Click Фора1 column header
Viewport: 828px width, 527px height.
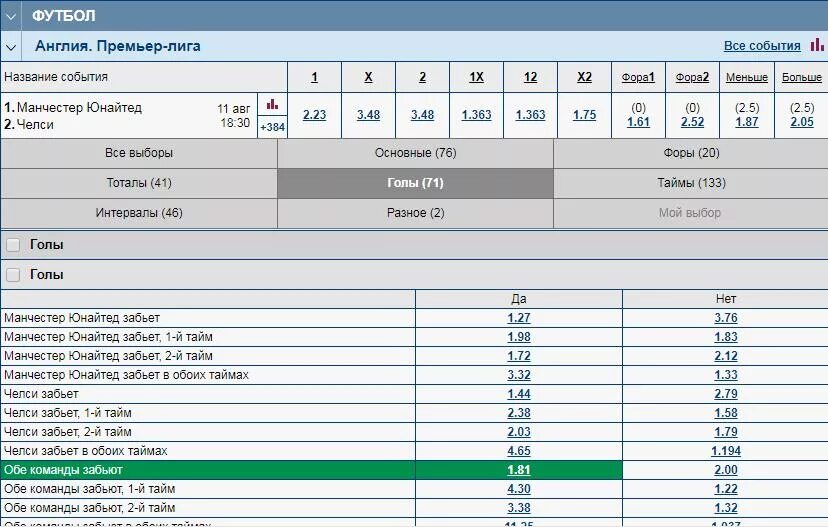(x=638, y=77)
